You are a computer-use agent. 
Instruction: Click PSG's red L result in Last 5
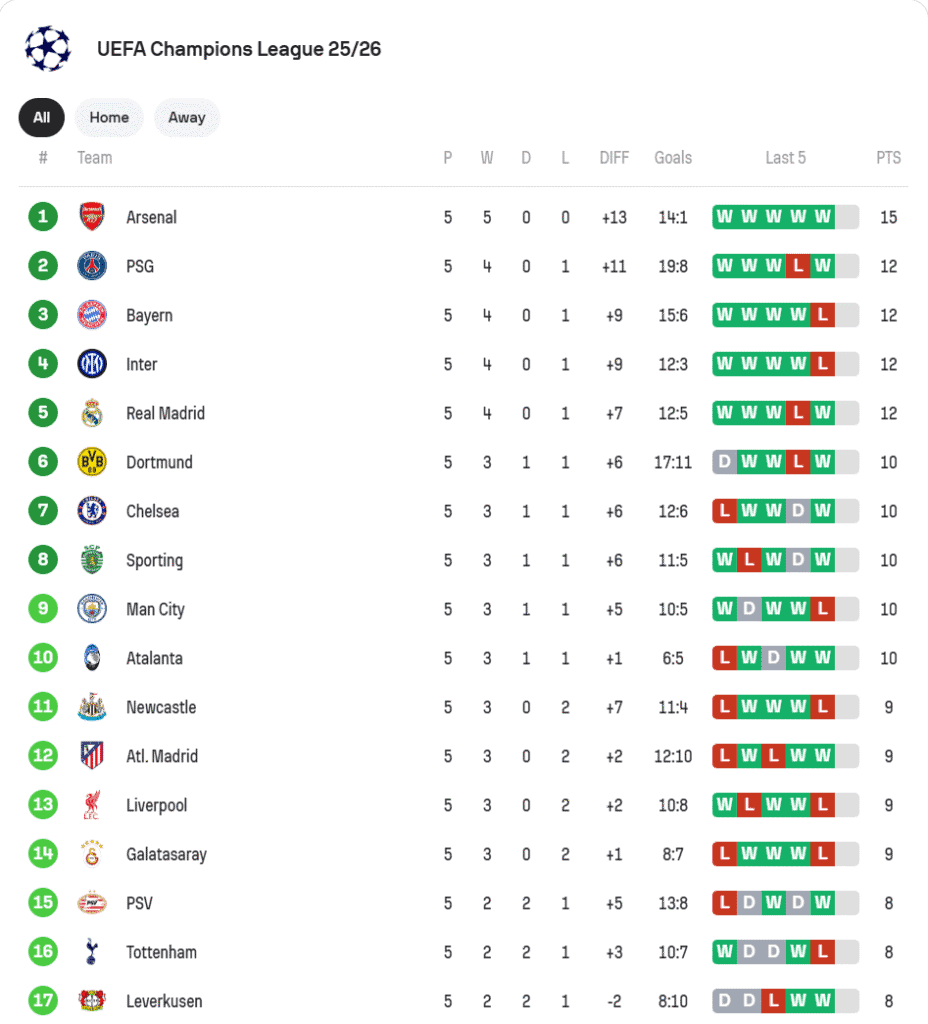point(797,266)
